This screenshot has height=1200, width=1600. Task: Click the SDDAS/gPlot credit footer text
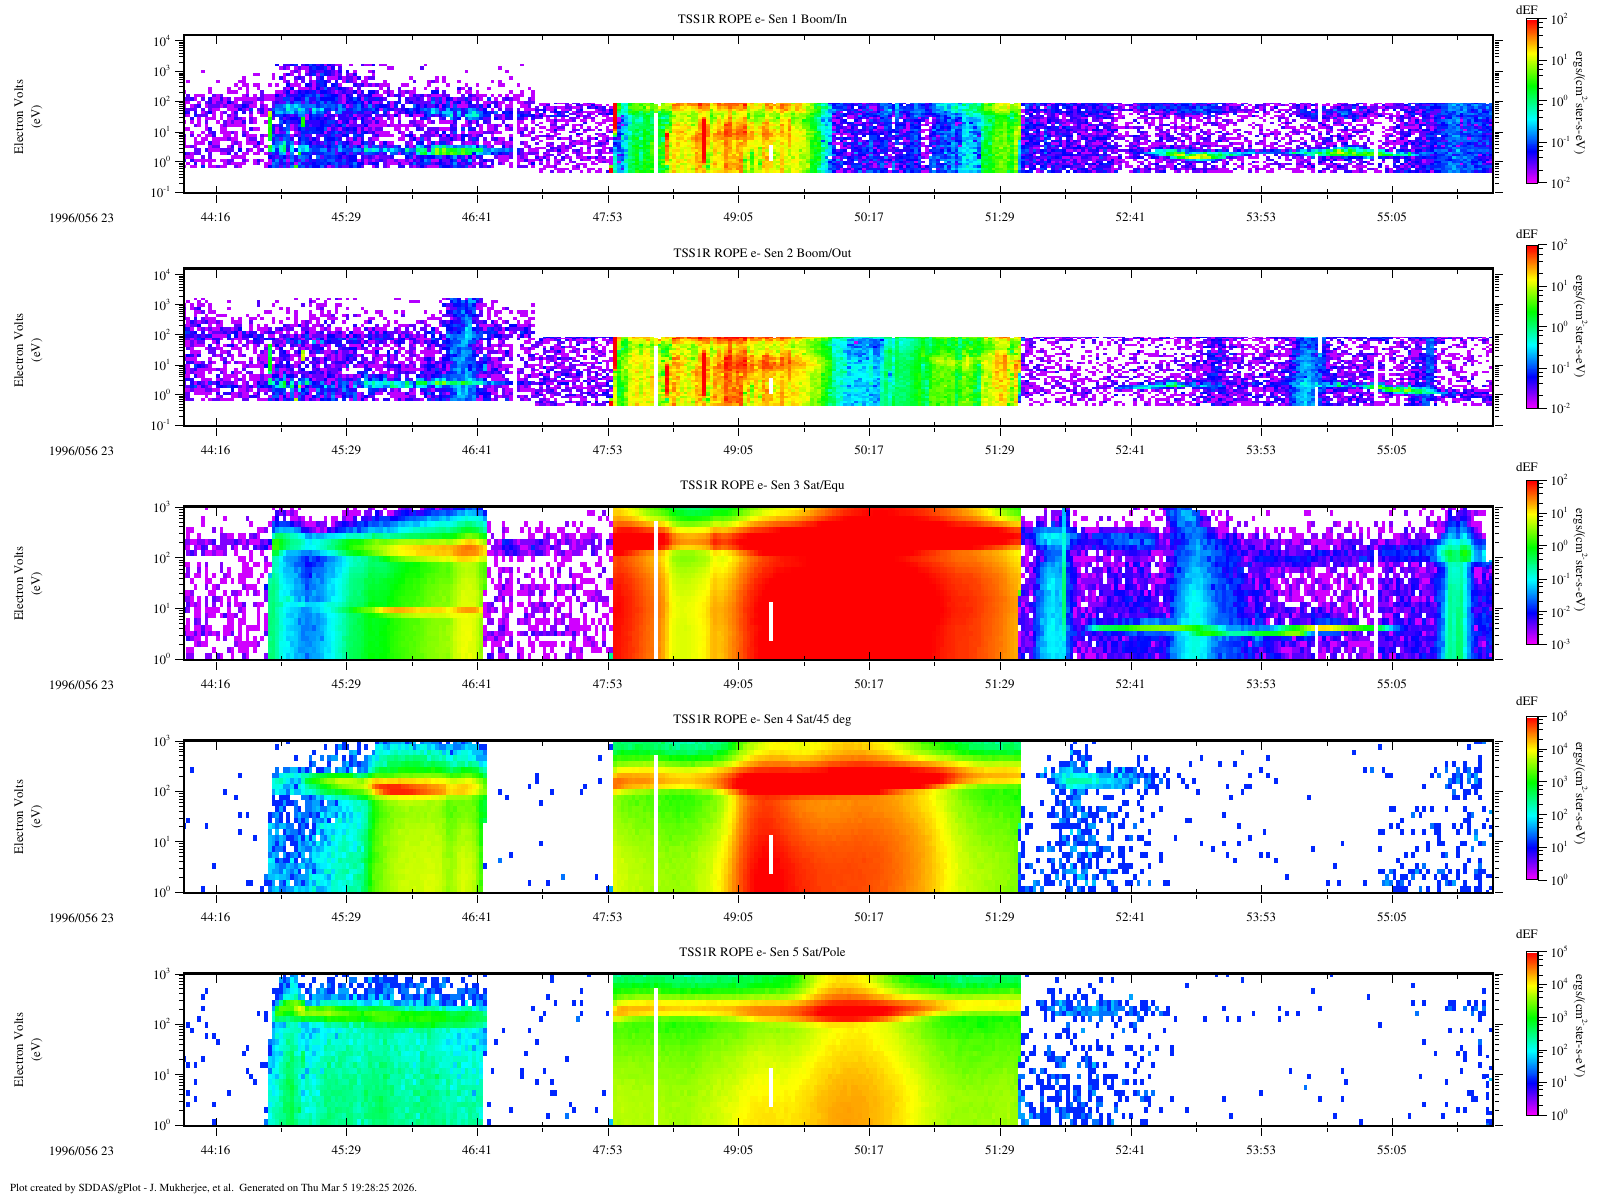[x=212, y=1188]
